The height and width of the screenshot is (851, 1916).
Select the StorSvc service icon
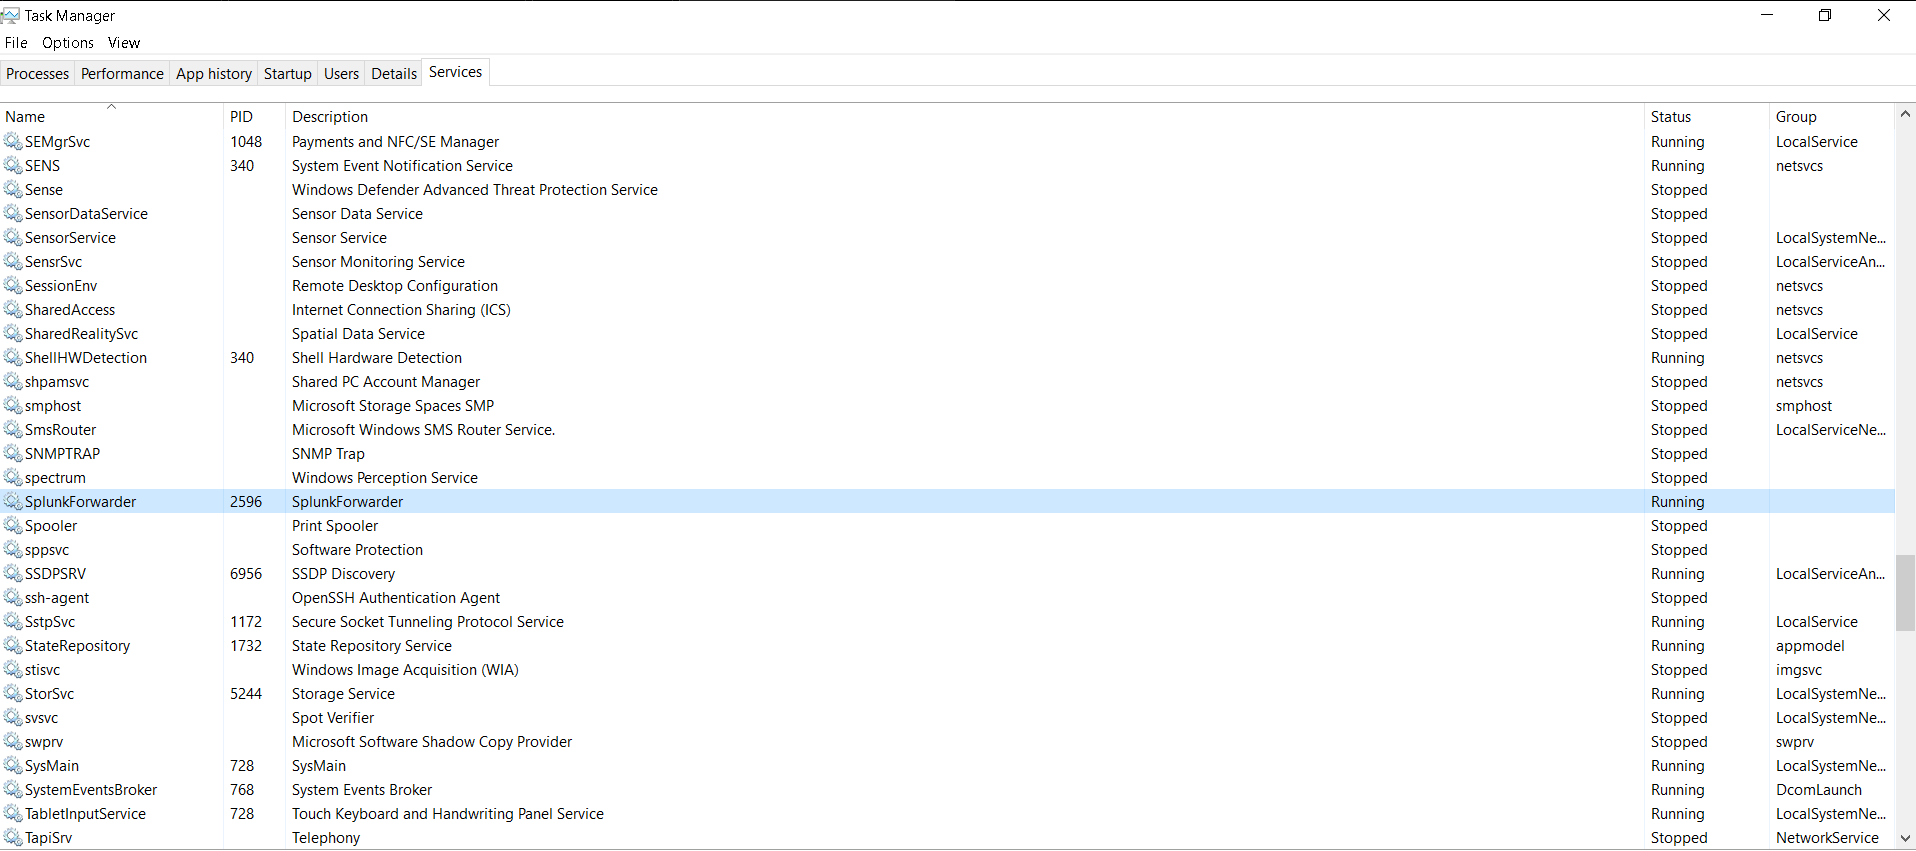tap(13, 693)
